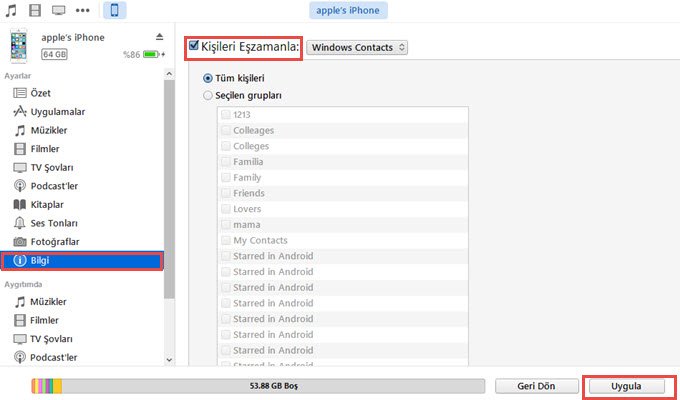Check the My Contacts group checkbox

click(226, 240)
